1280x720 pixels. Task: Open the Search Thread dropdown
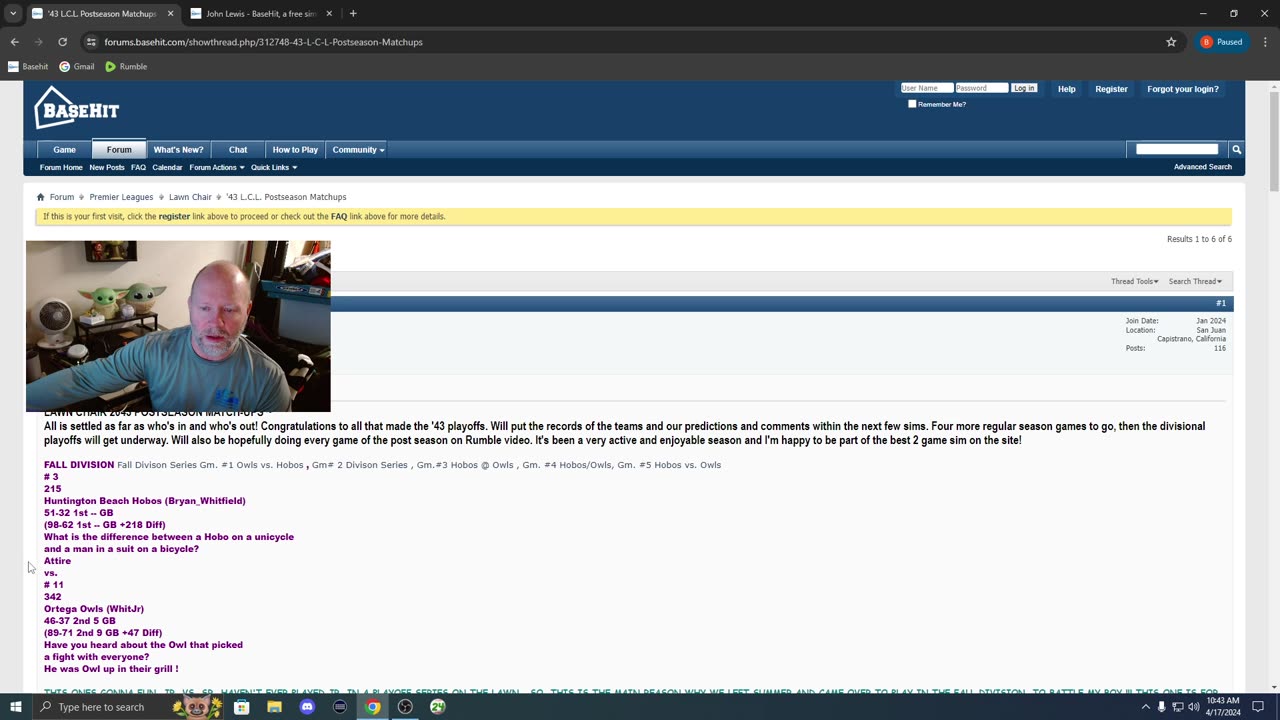[x=1195, y=281]
